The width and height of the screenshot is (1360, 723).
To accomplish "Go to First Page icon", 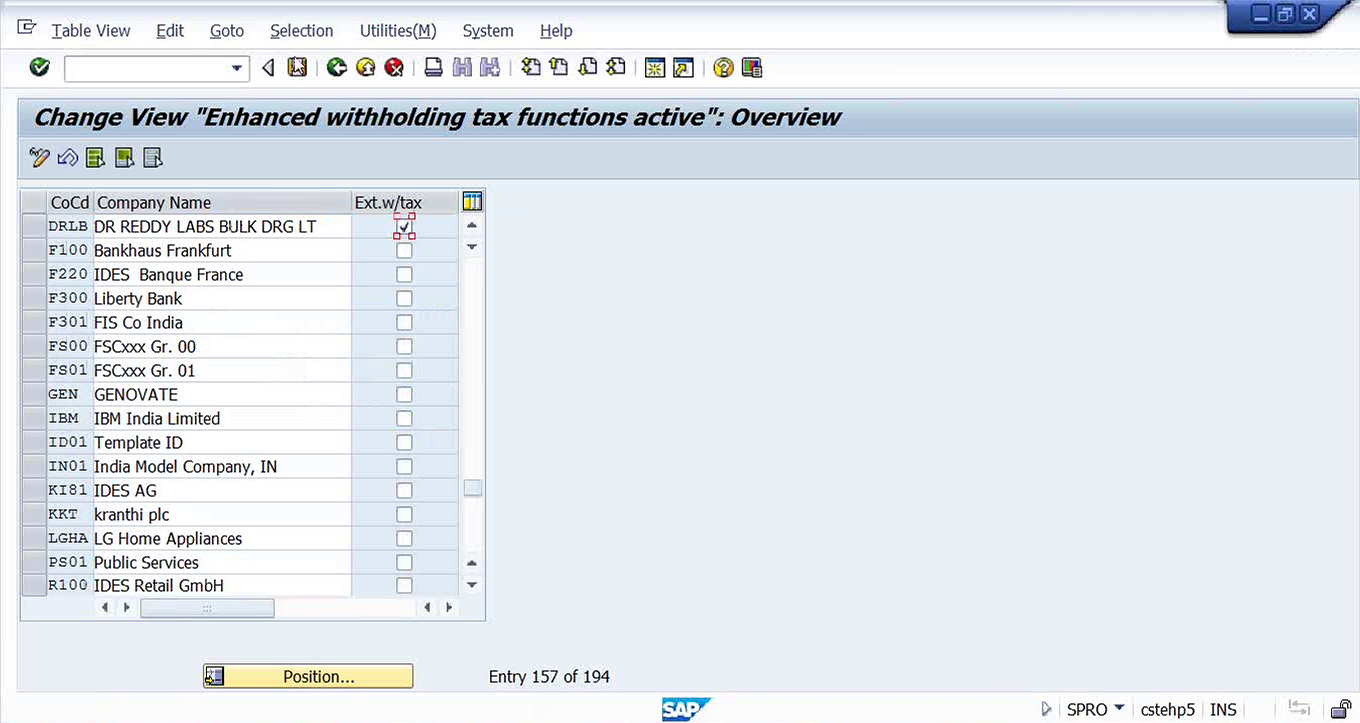I will 531,68.
